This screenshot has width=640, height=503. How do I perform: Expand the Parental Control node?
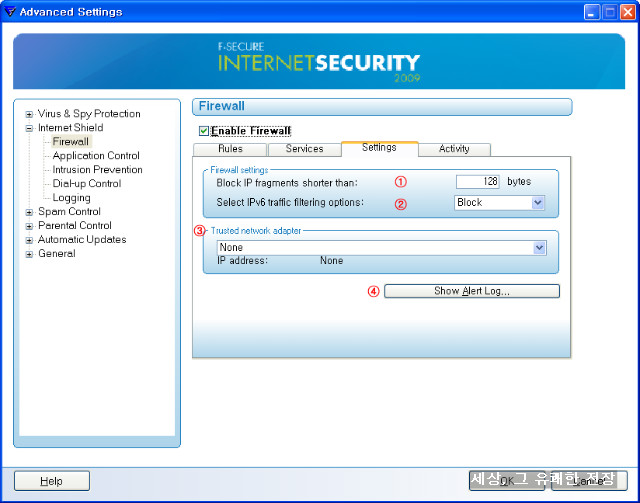pos(29,226)
